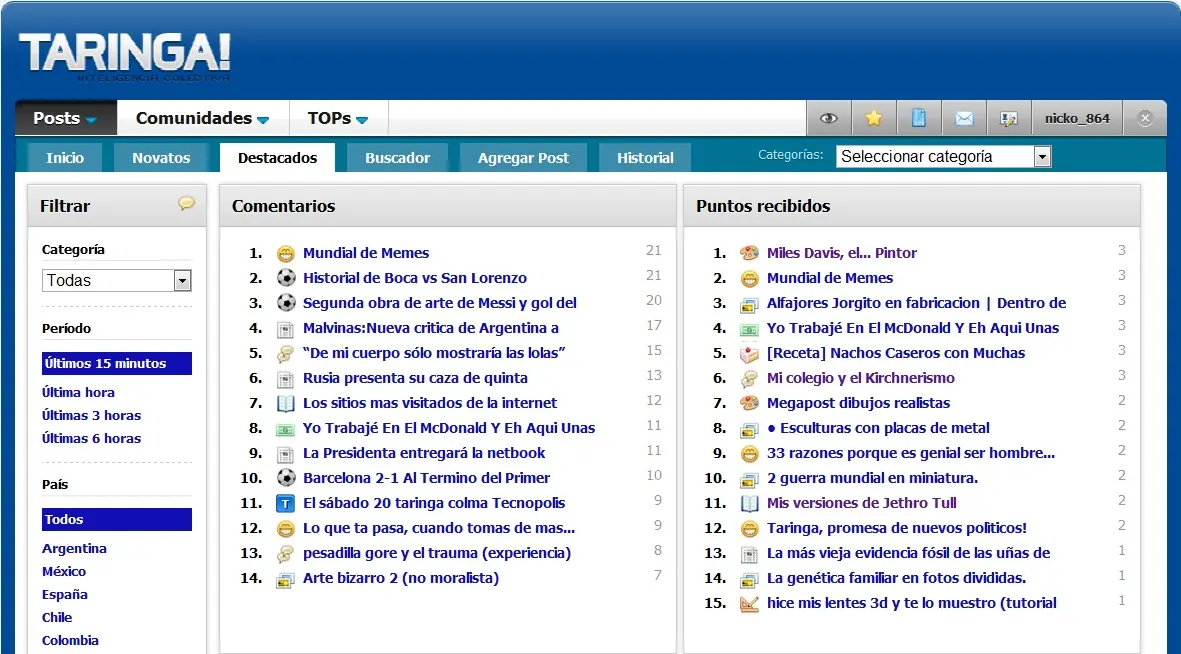Click the T icon beside Tecnopolis post

285,503
